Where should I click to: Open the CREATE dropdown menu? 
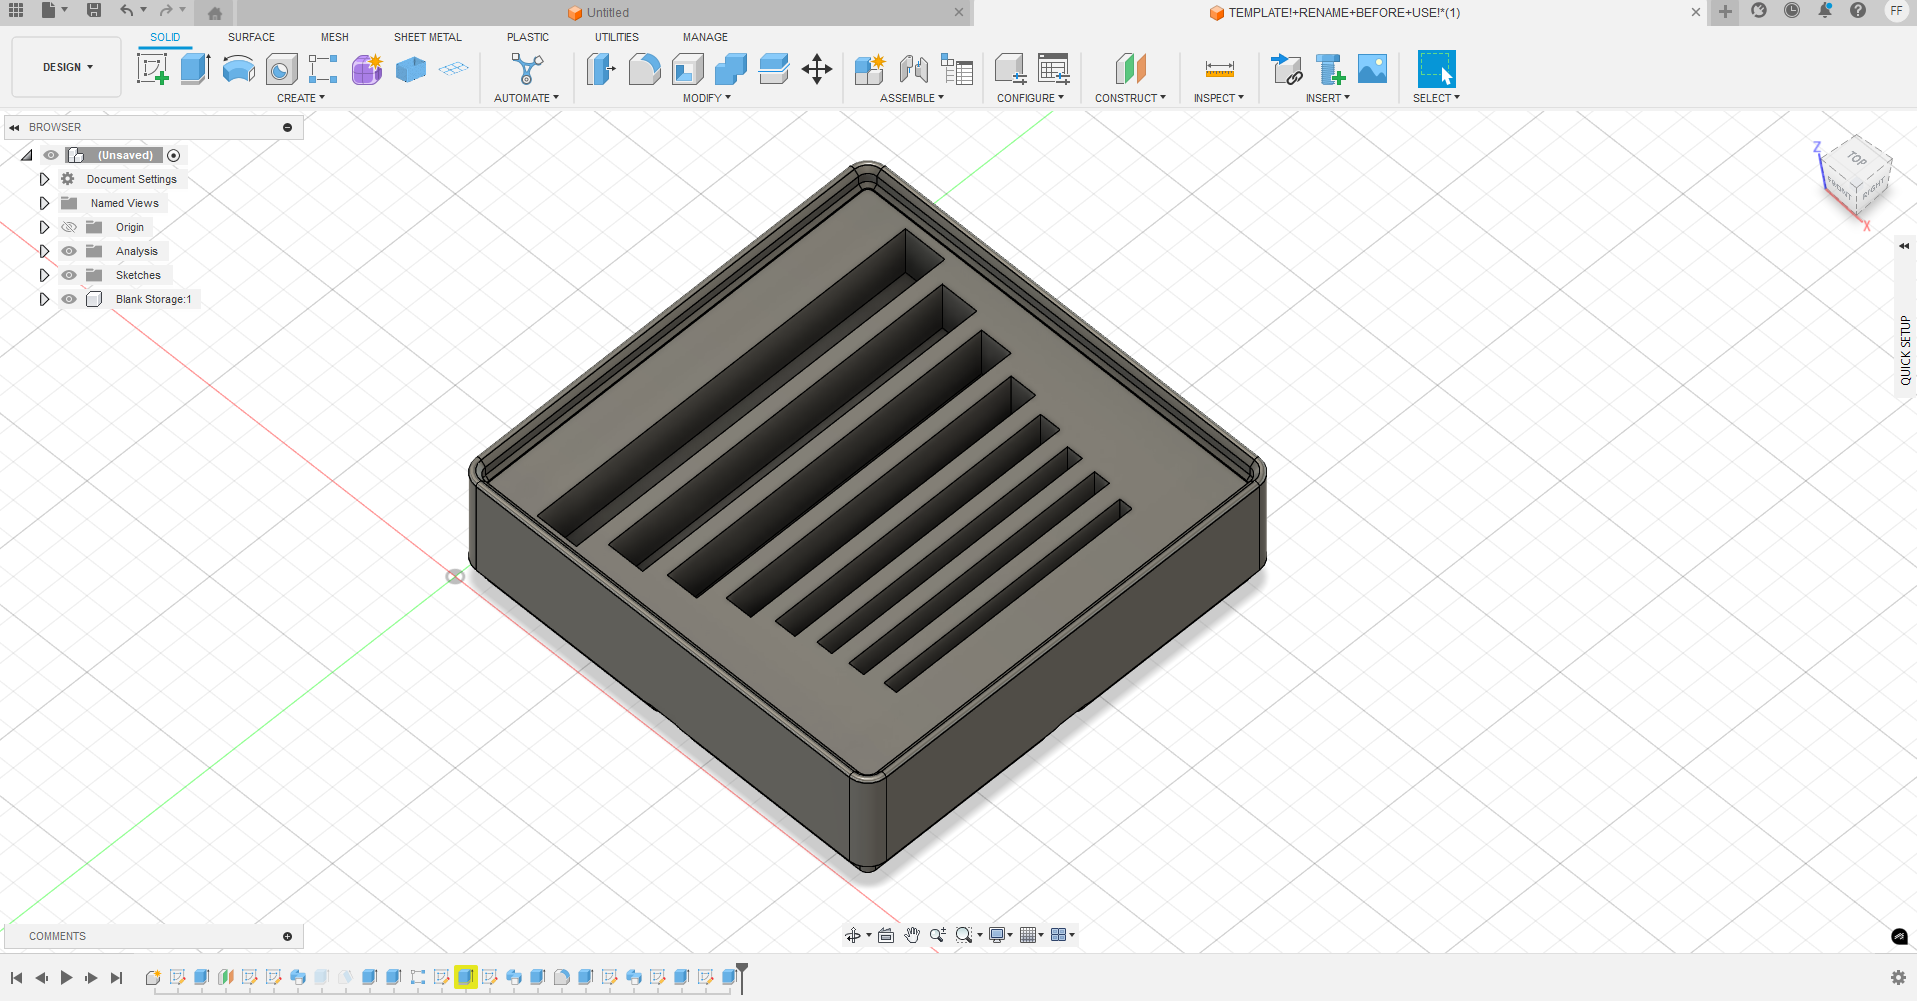301,98
